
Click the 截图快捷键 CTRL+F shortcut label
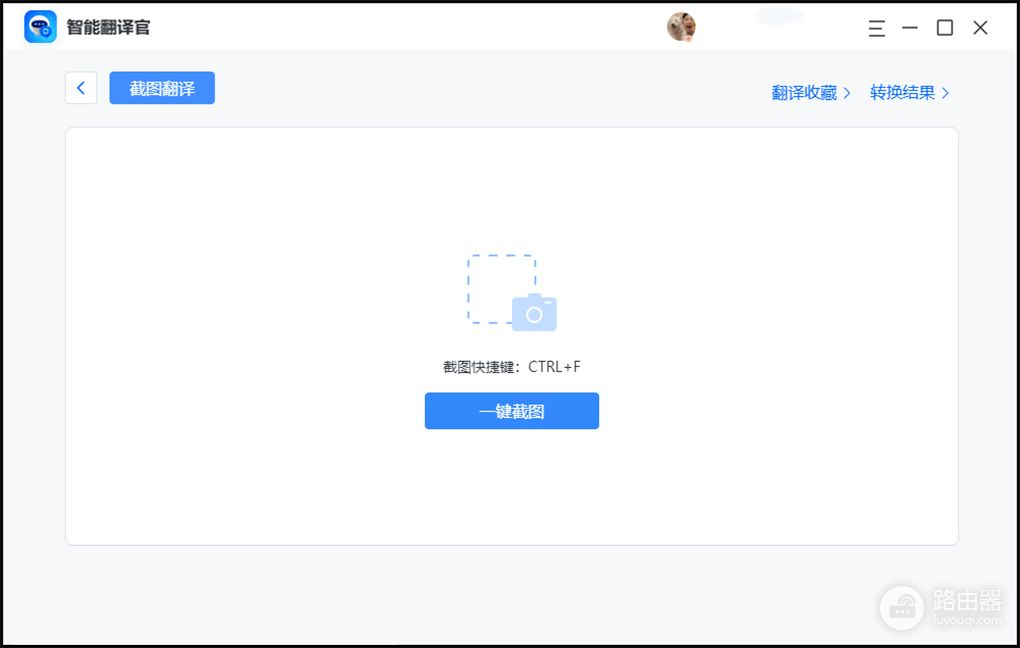(512, 367)
